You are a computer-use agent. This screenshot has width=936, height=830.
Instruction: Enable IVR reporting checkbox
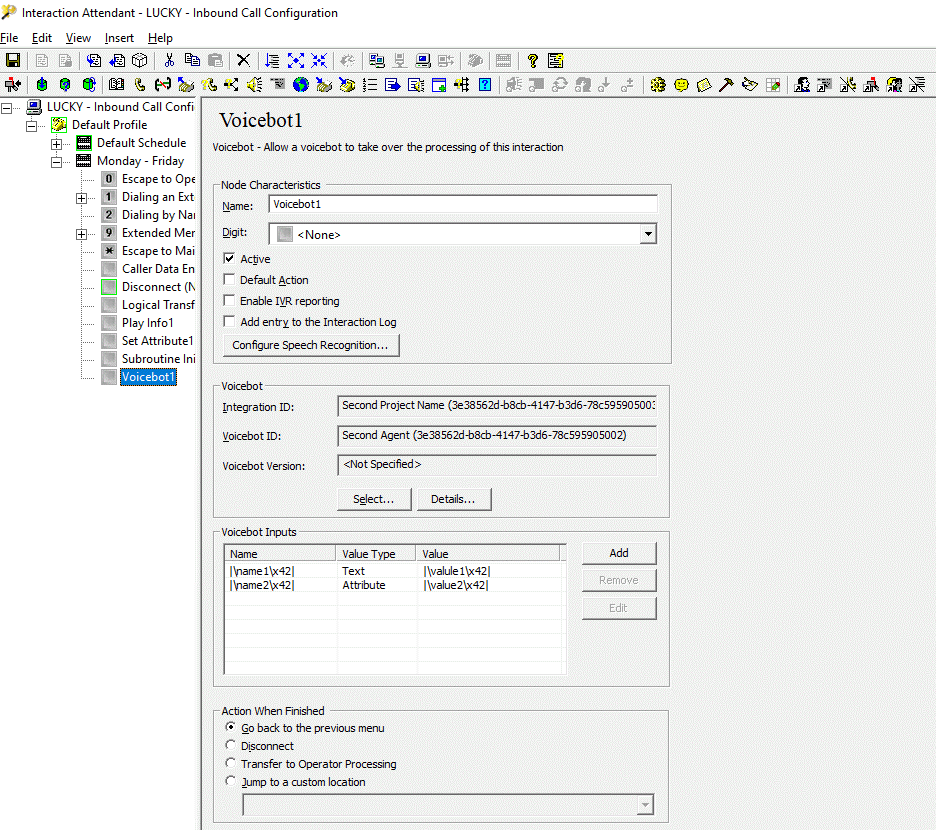(x=229, y=301)
